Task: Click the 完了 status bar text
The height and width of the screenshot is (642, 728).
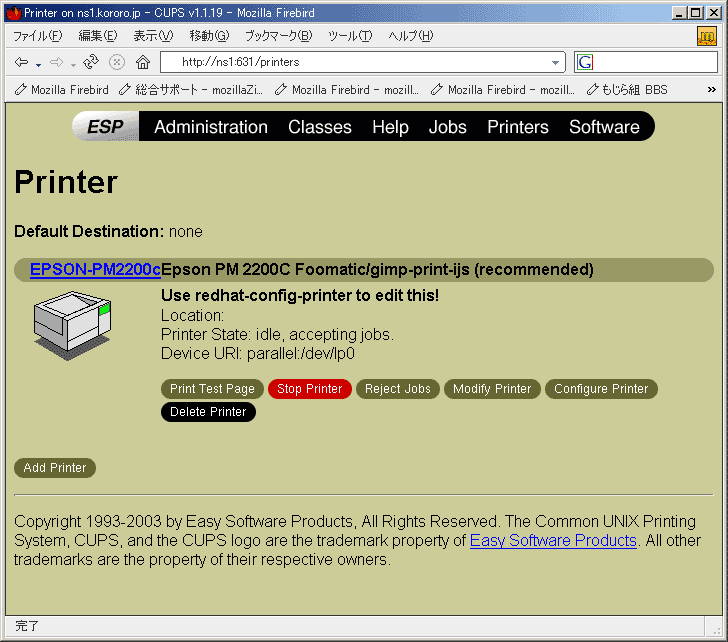Action: pyautogui.click(x=27, y=626)
